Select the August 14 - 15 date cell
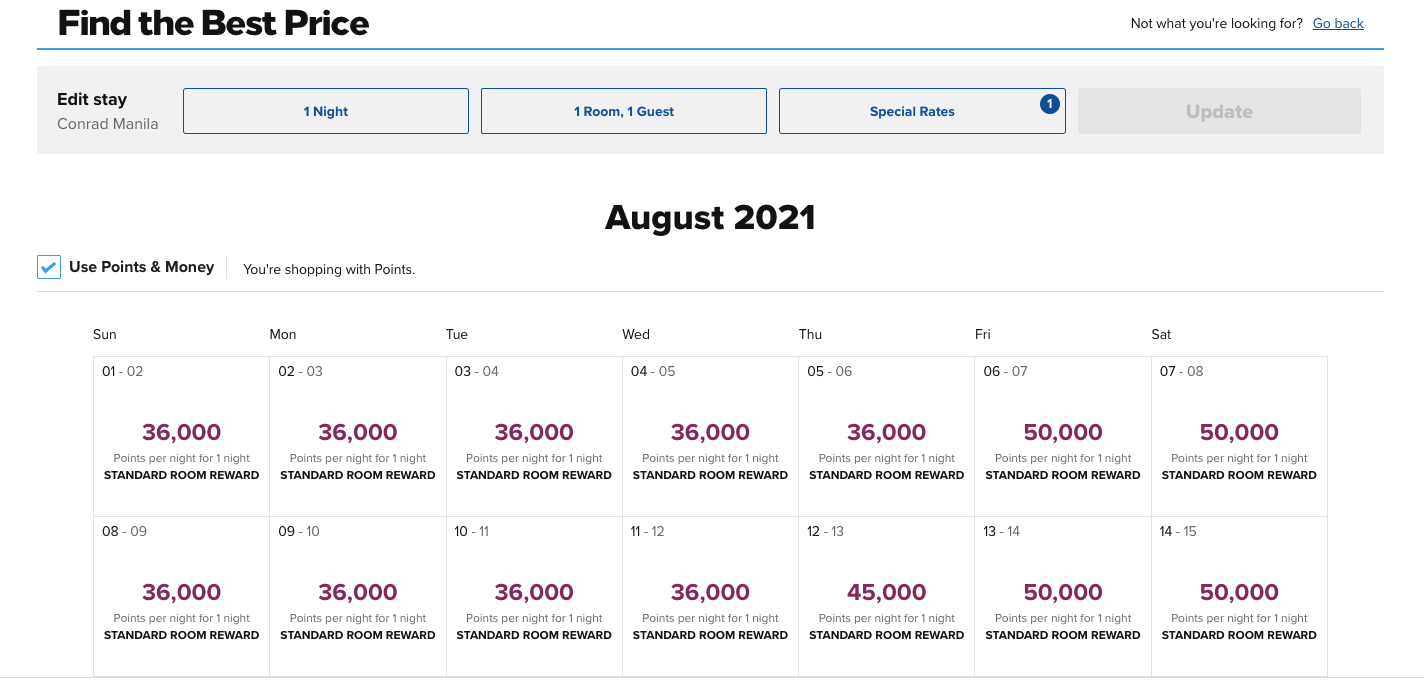 (x=1239, y=596)
